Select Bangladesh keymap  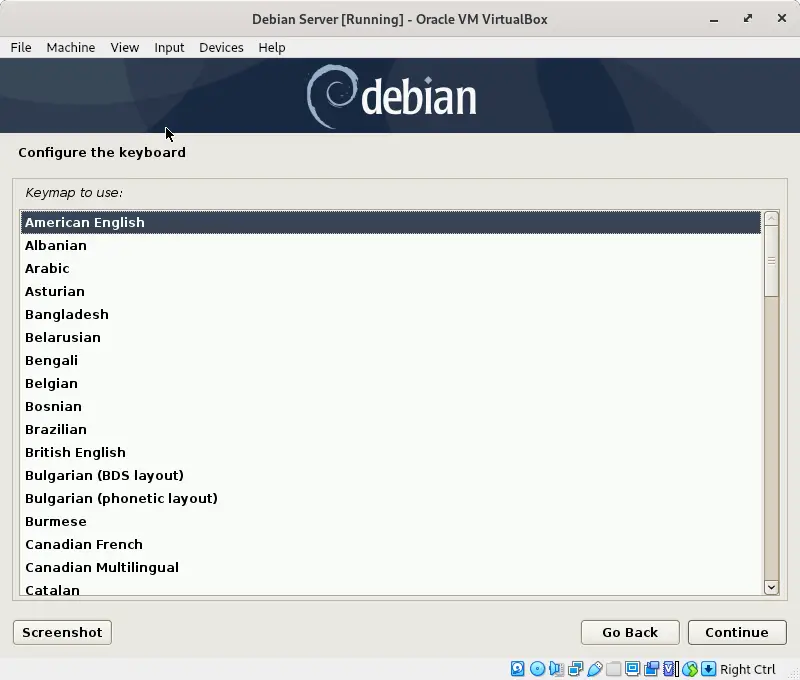[391, 314]
